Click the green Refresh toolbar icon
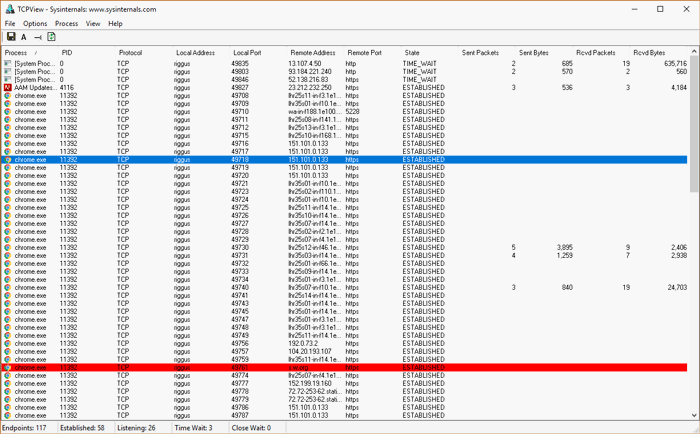This screenshot has height=434, width=700. point(51,37)
